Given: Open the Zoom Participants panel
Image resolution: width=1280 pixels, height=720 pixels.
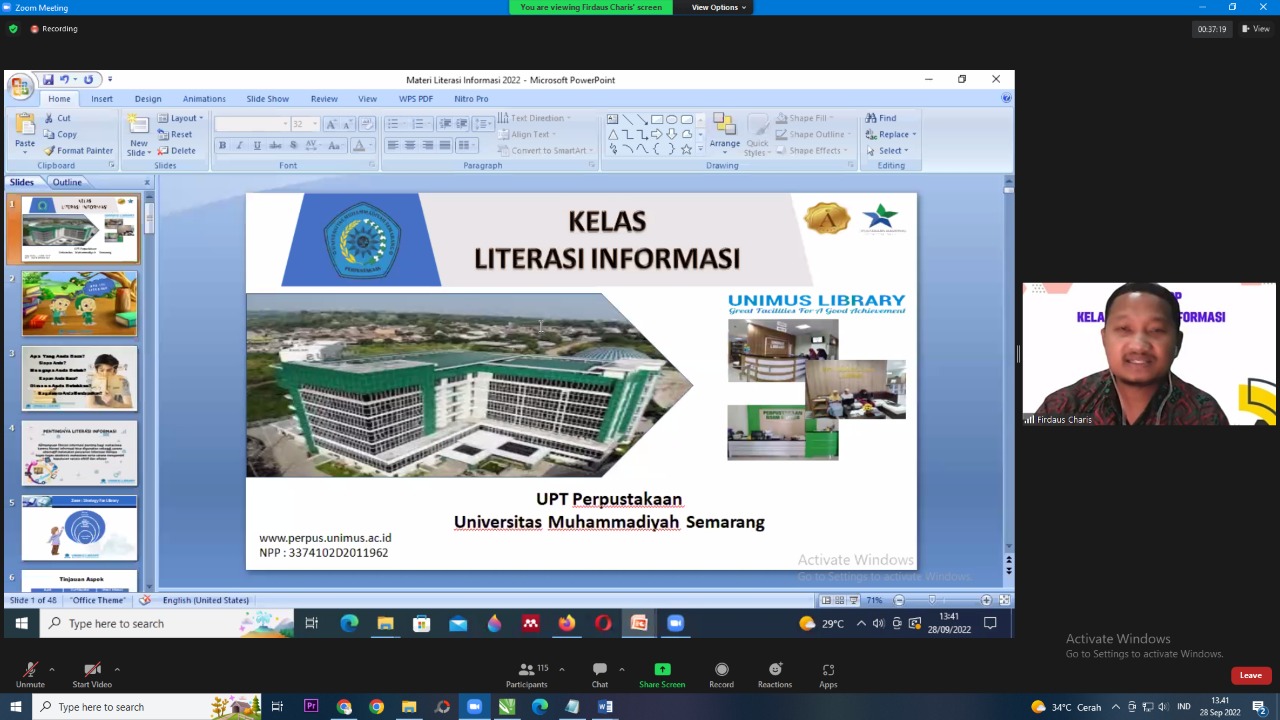Looking at the screenshot, I should (527, 675).
